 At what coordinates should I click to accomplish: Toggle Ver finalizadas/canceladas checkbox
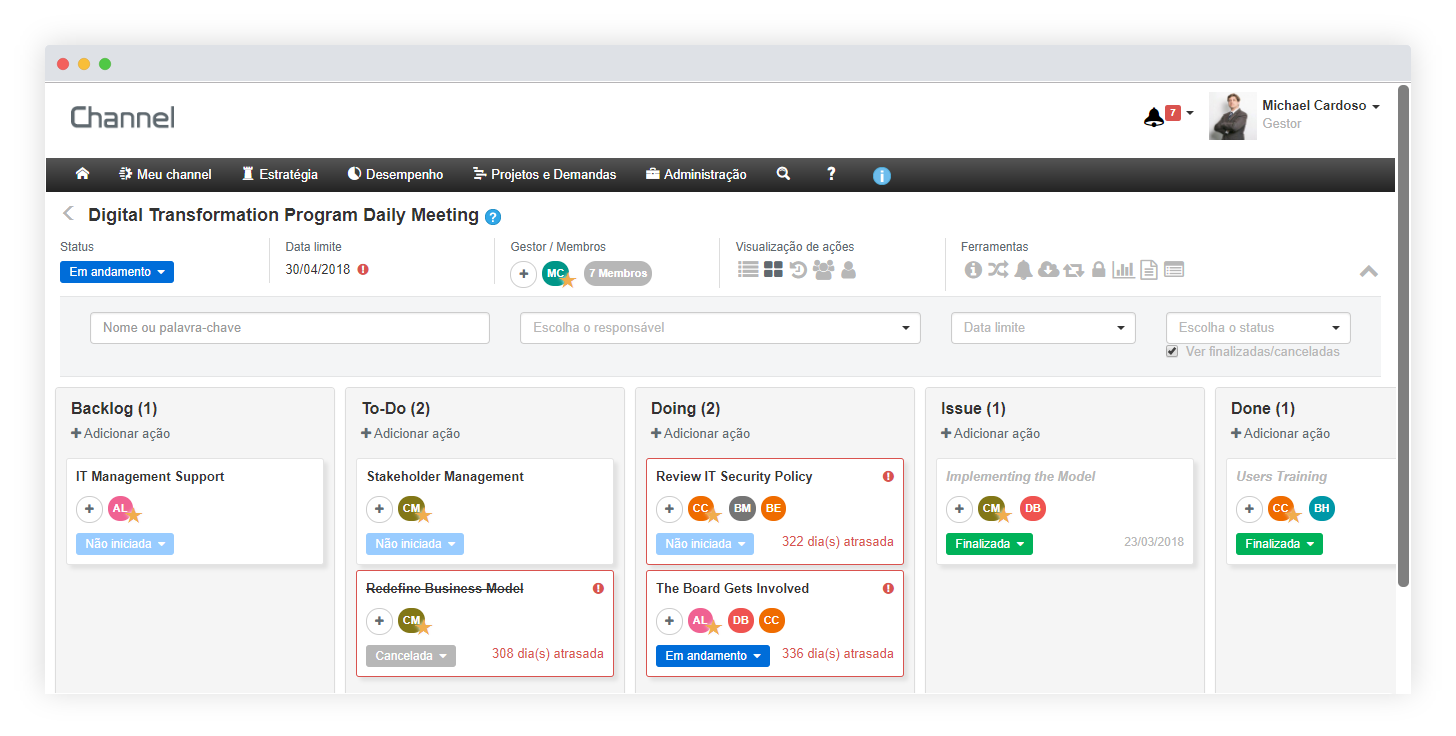(1172, 352)
